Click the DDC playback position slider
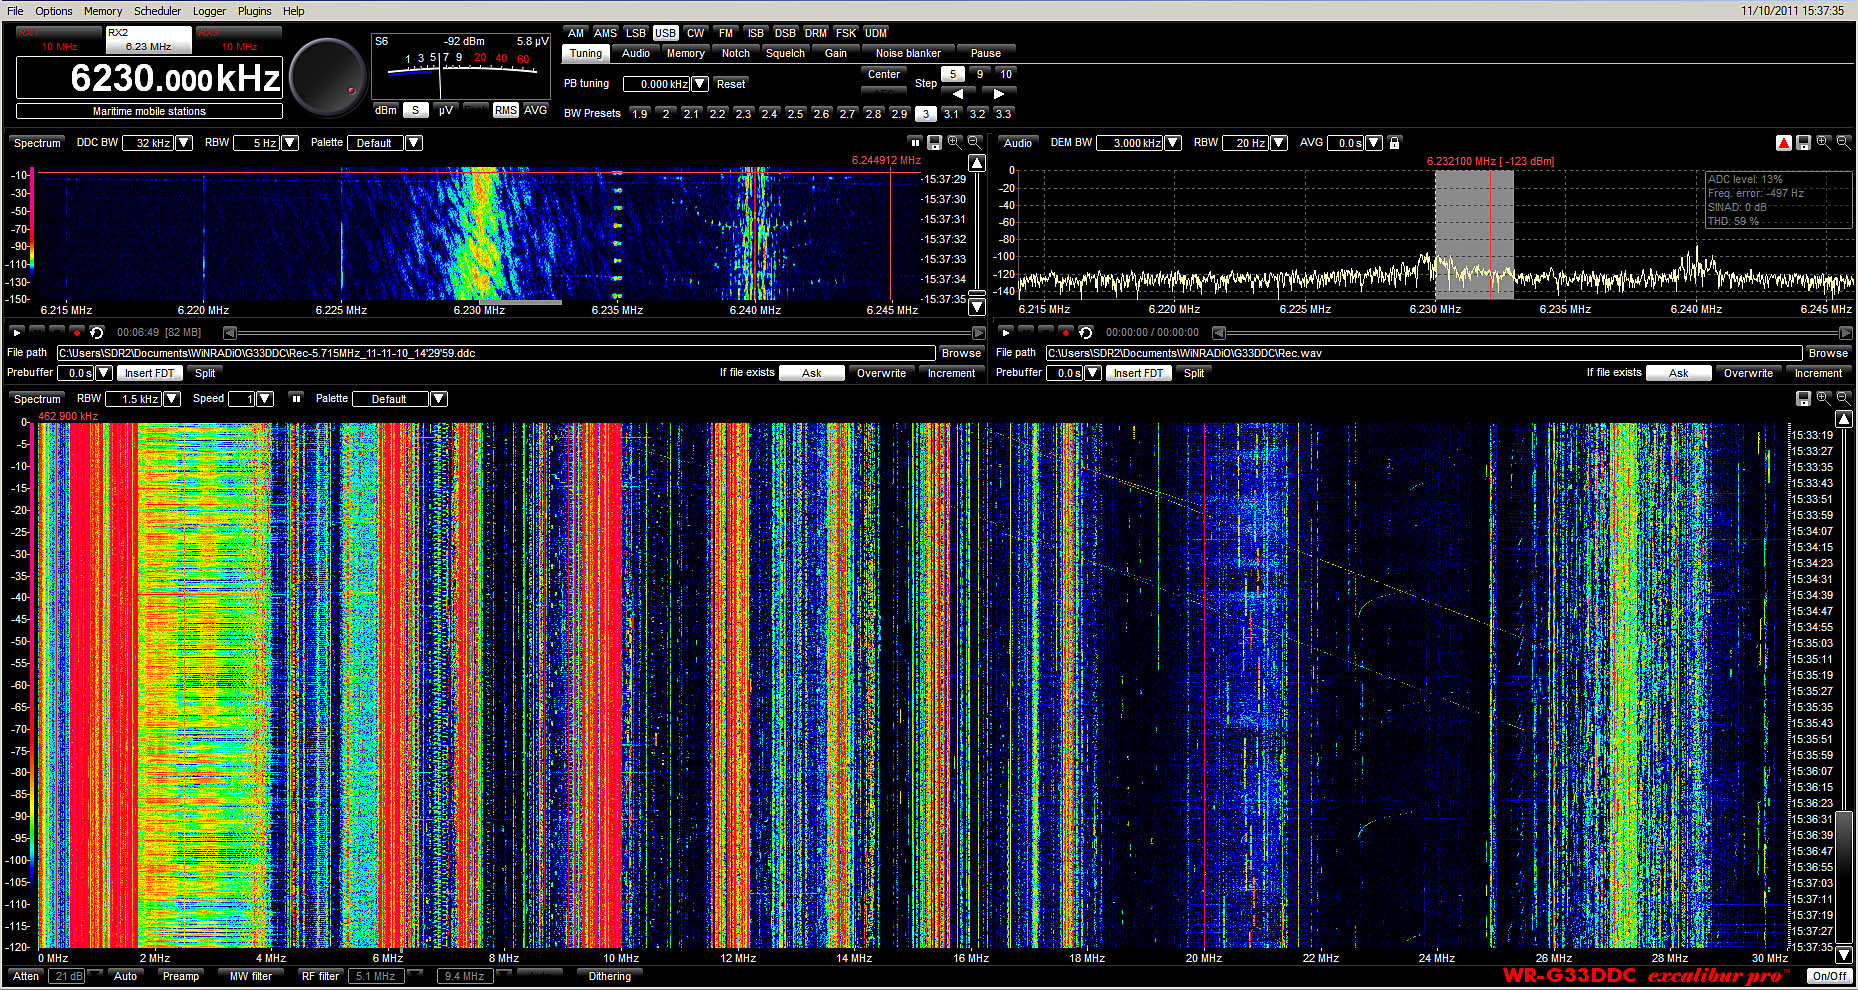The image size is (1858, 990). [x=604, y=332]
